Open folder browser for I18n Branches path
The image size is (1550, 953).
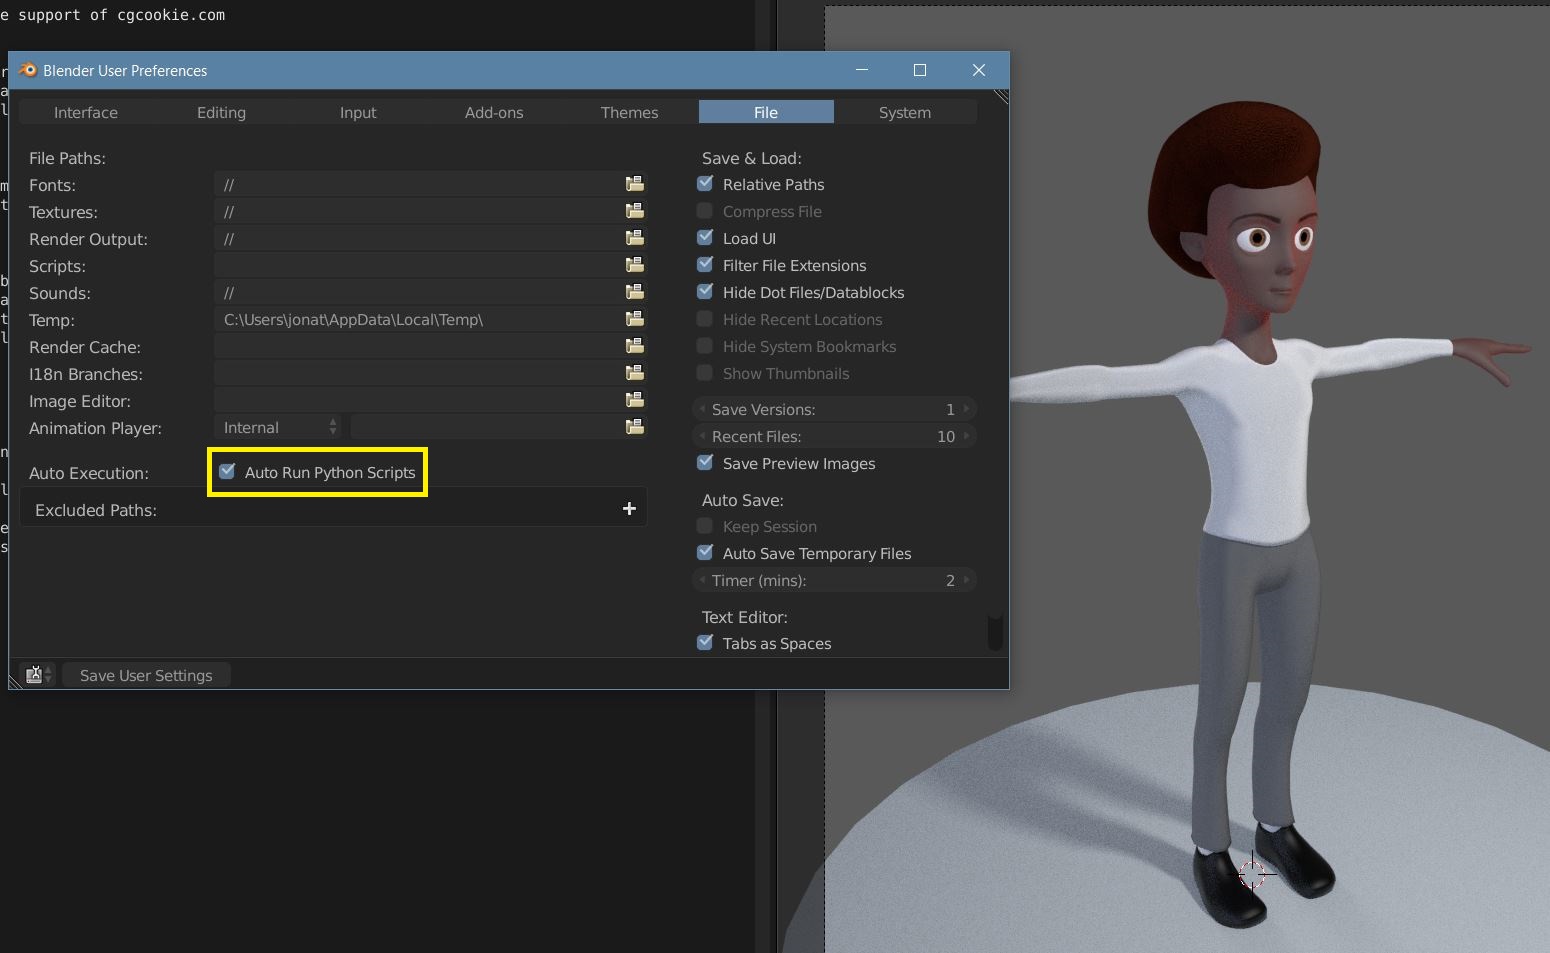click(x=634, y=373)
